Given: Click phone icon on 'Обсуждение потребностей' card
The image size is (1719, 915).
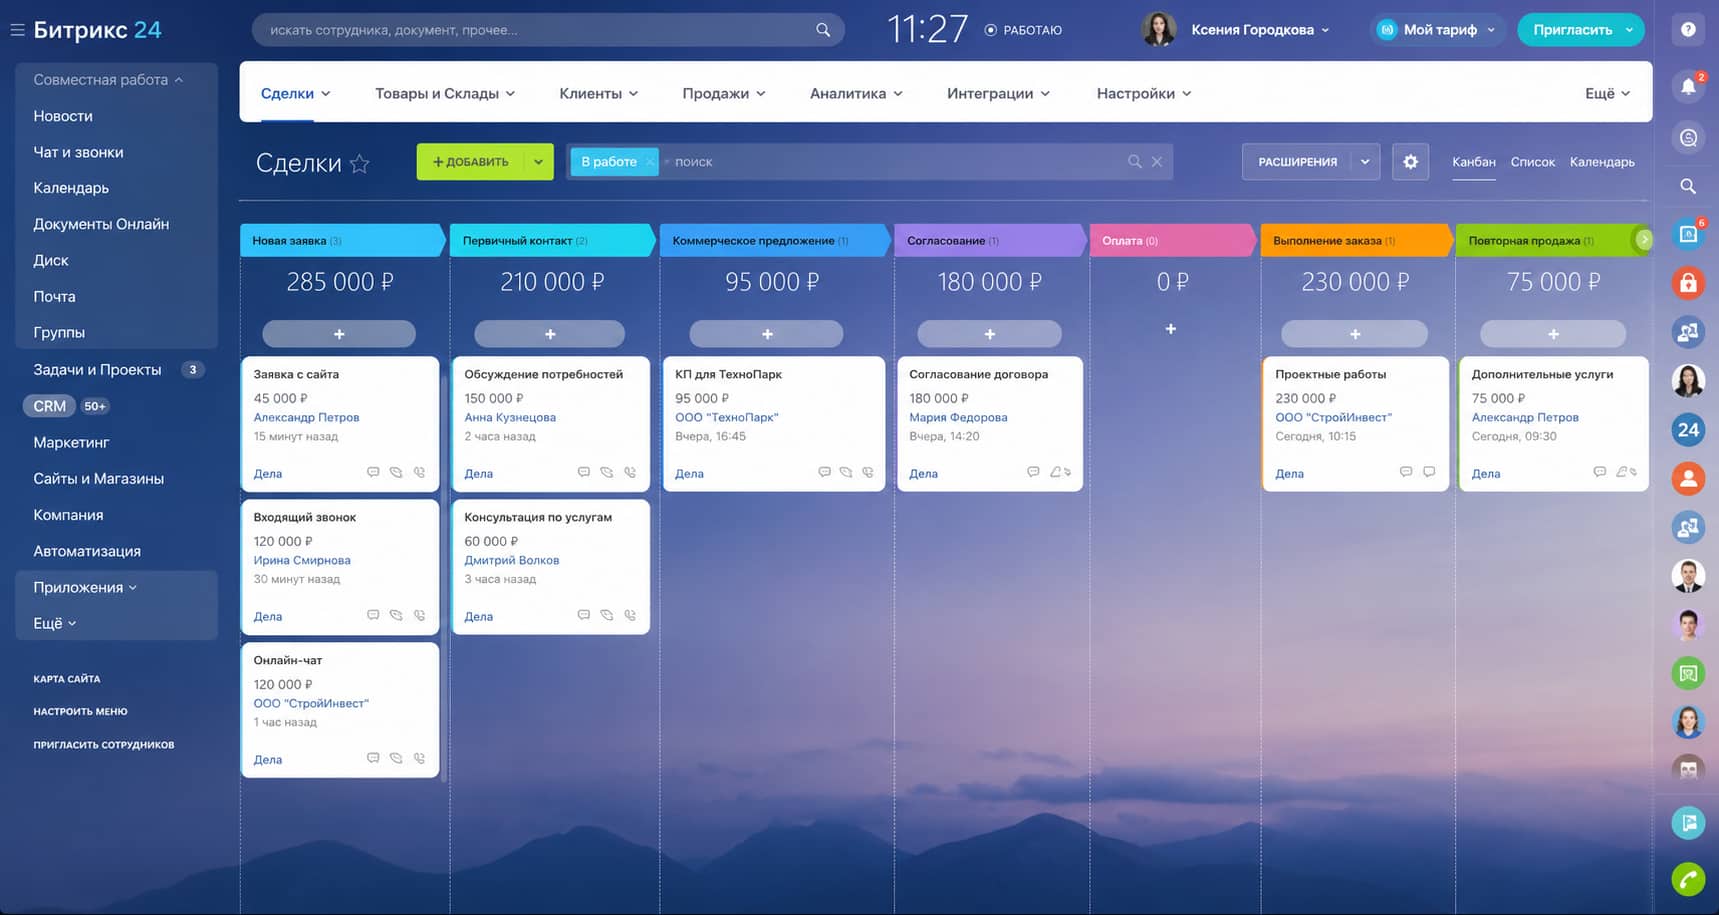Looking at the screenshot, I should (x=630, y=472).
